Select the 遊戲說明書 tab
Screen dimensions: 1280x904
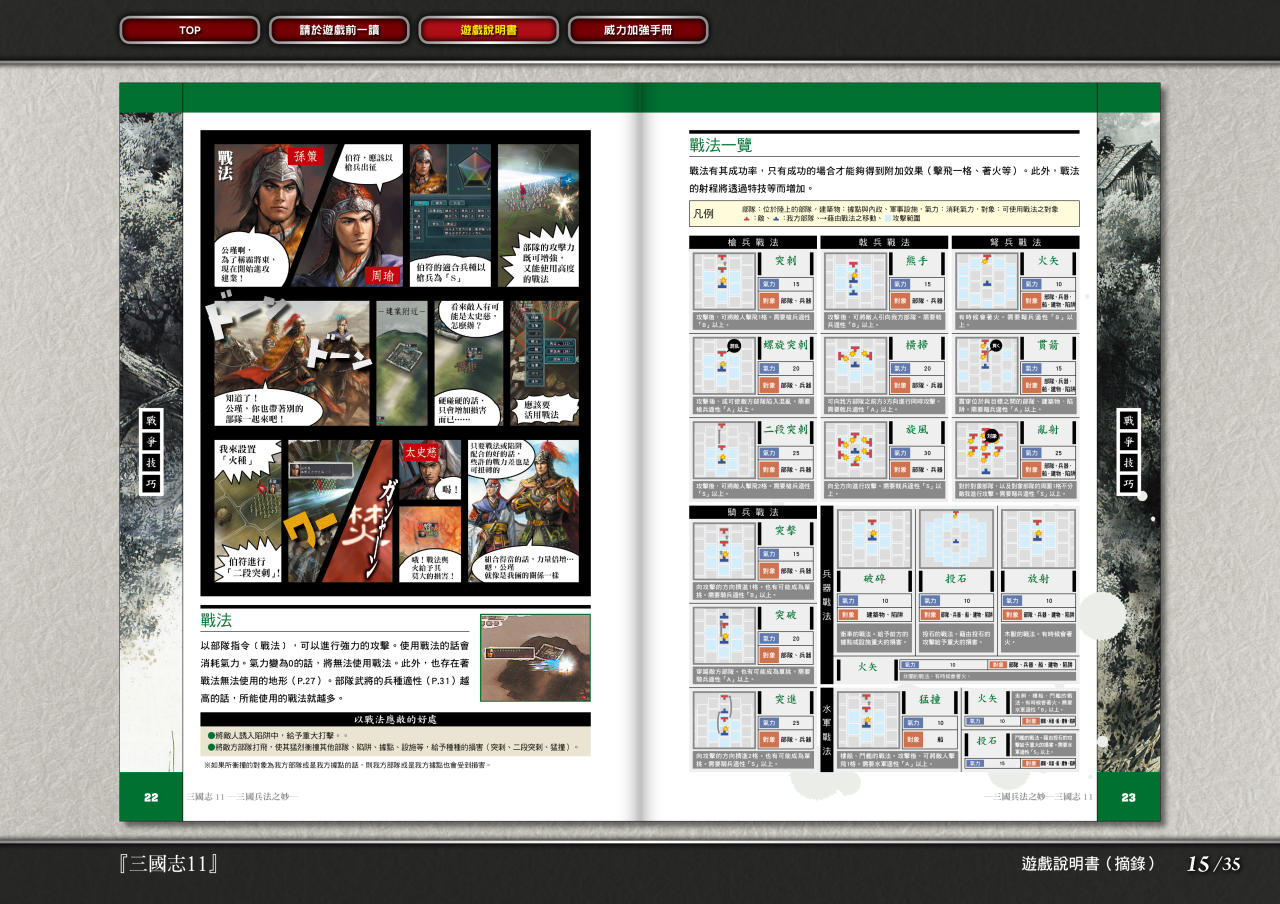tap(488, 30)
